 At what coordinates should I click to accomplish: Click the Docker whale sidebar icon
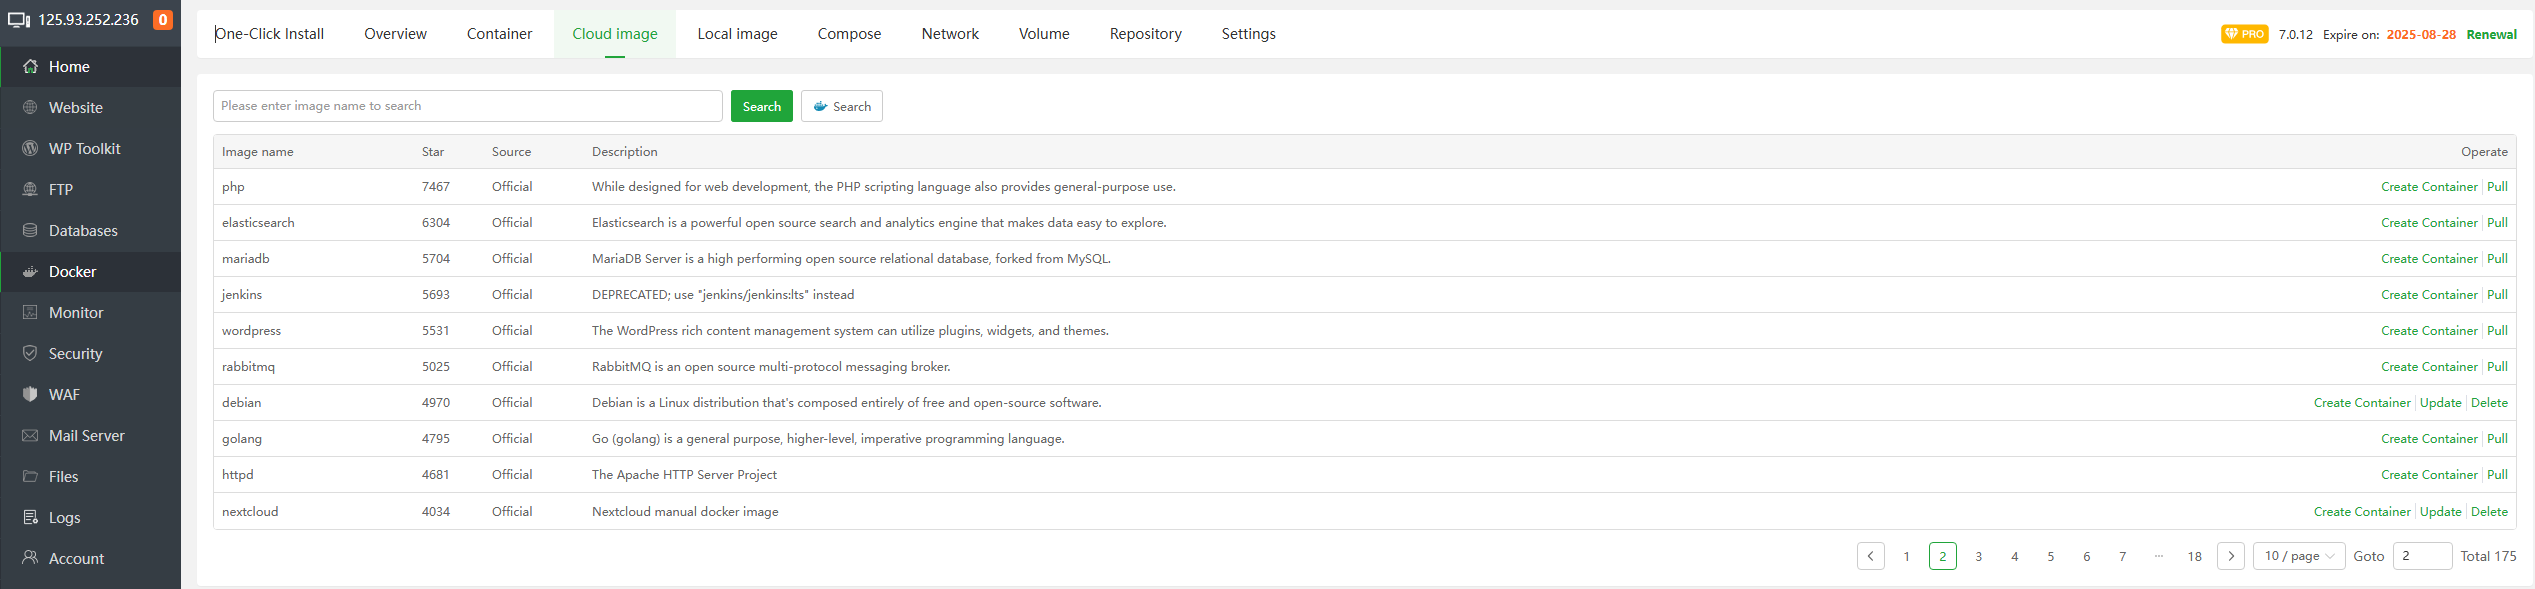point(30,272)
